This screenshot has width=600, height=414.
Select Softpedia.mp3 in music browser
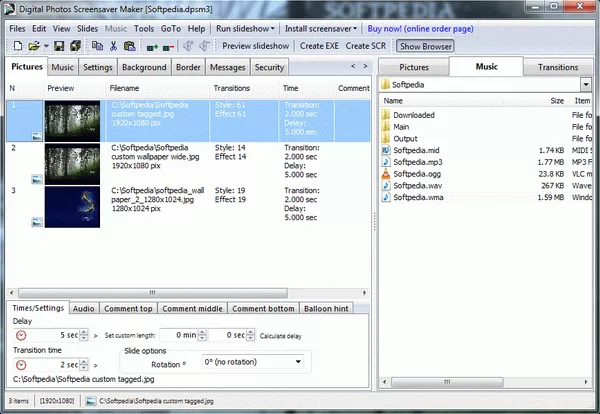[x=417, y=162]
